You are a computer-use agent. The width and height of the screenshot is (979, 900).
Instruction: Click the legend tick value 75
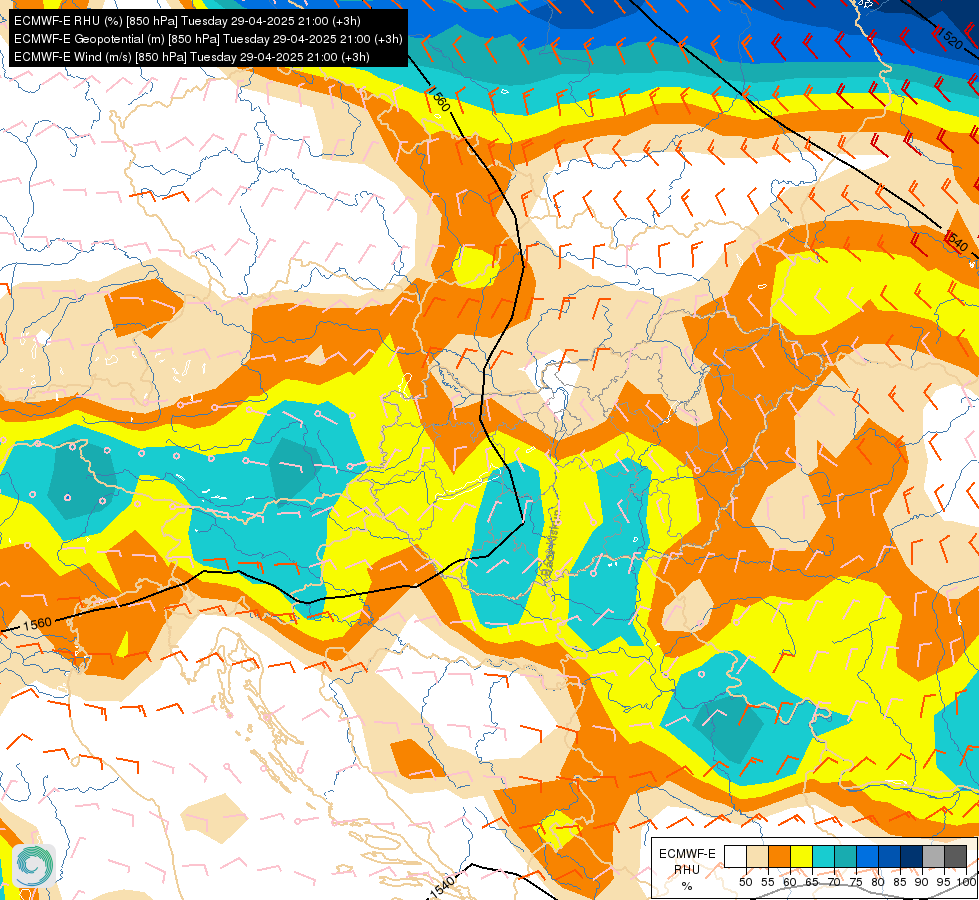(x=856, y=882)
